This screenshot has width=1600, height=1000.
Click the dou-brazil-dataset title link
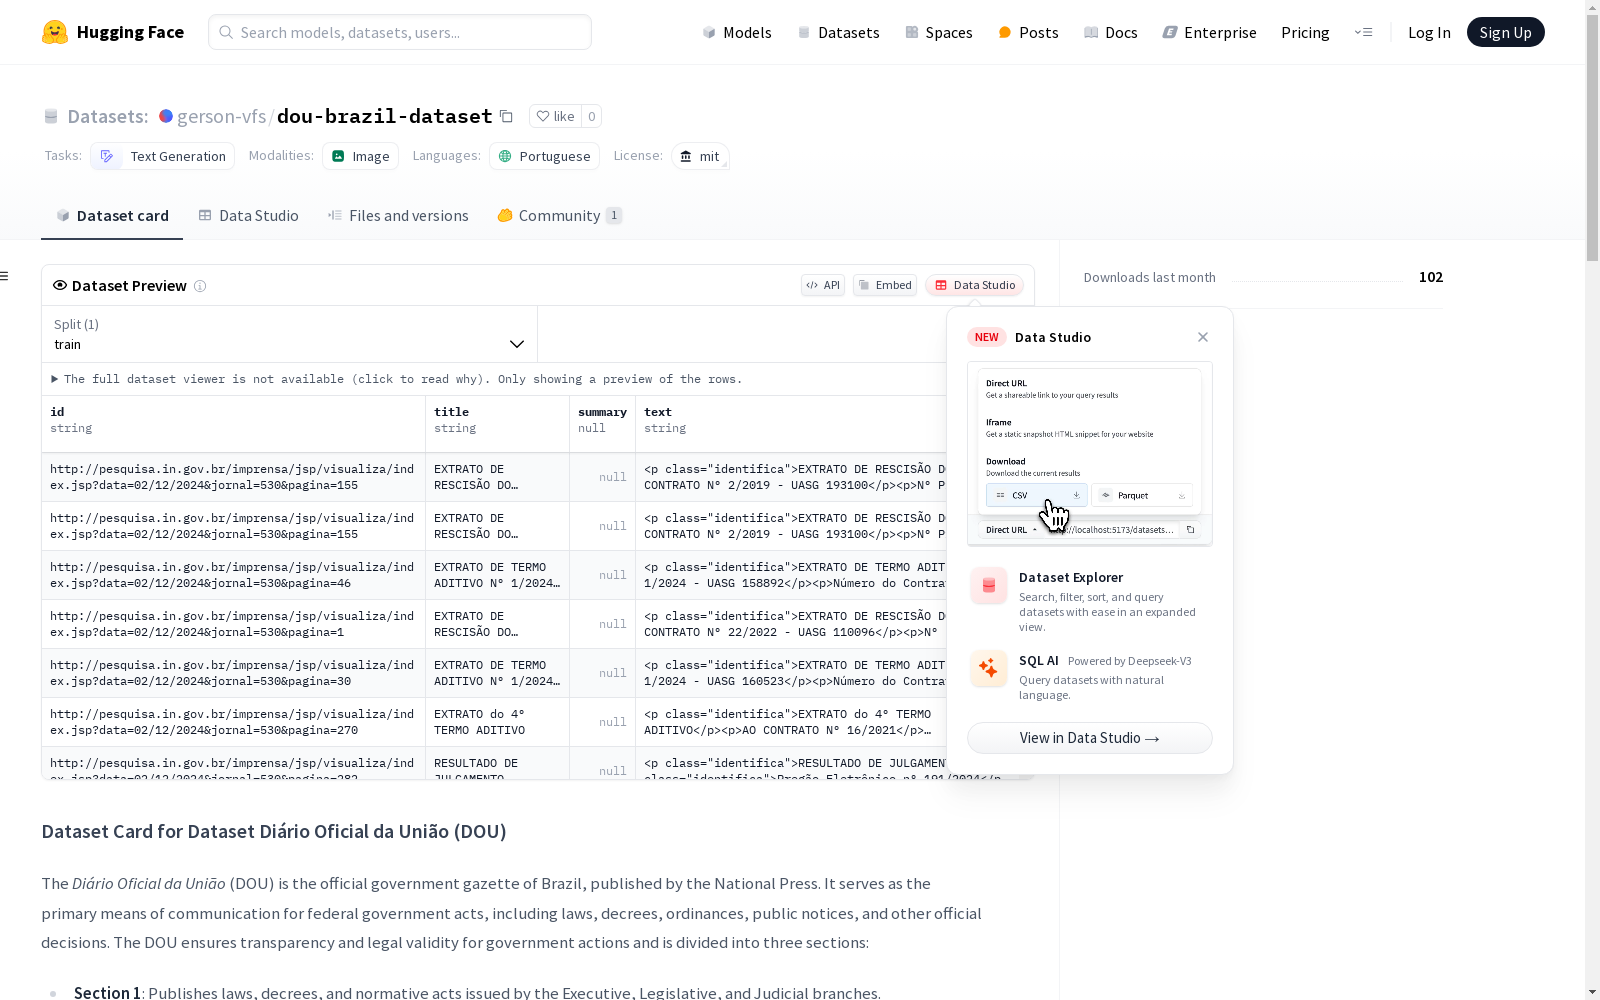pyautogui.click(x=384, y=116)
